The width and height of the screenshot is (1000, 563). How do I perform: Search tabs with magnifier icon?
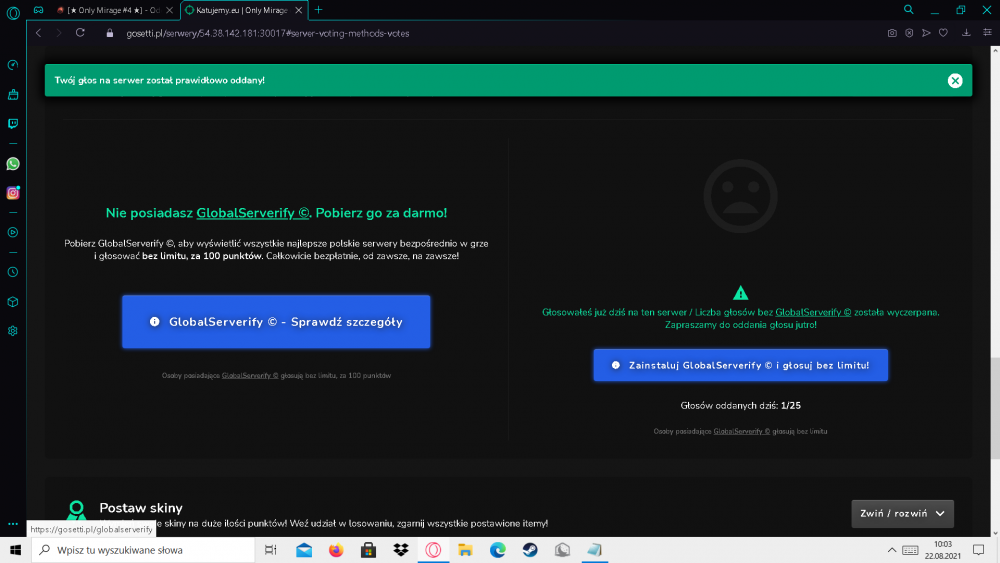909,10
